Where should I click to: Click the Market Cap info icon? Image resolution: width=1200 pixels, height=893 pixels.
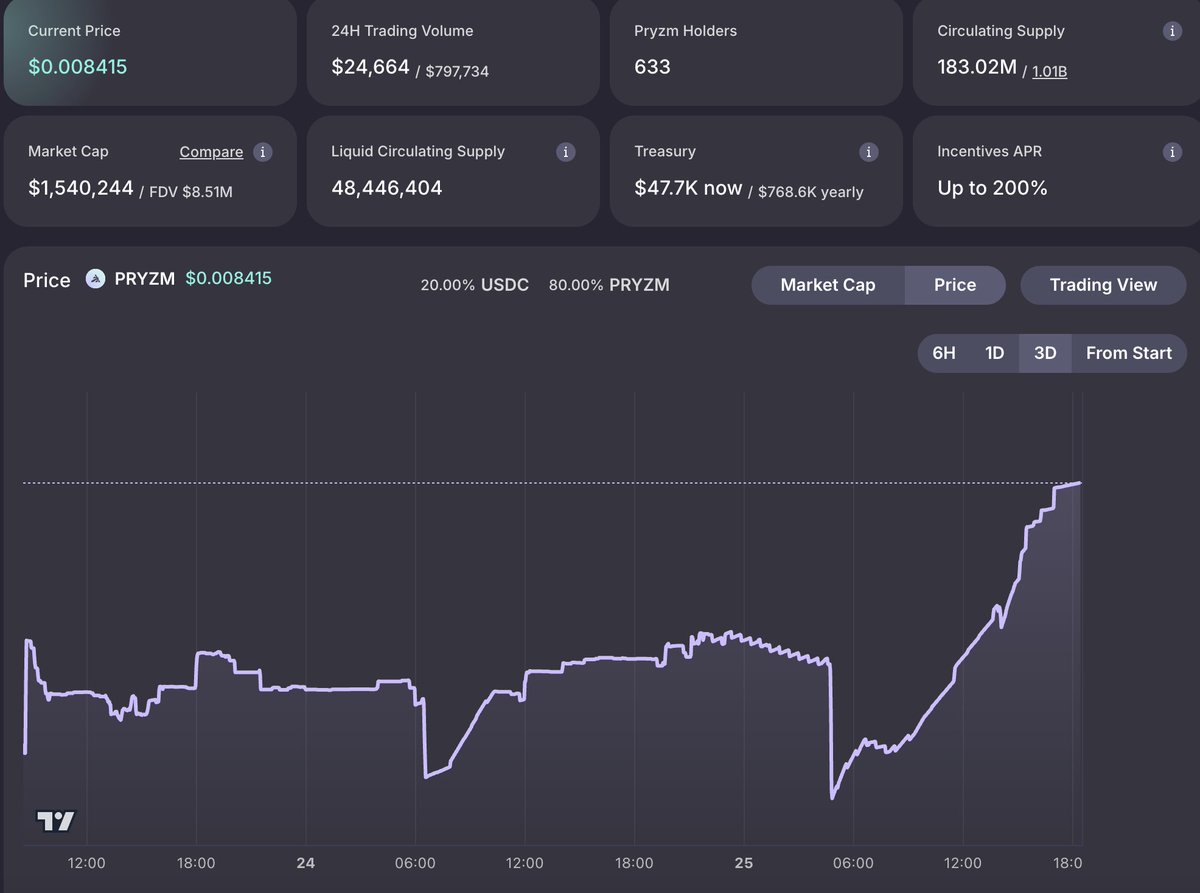tap(262, 152)
